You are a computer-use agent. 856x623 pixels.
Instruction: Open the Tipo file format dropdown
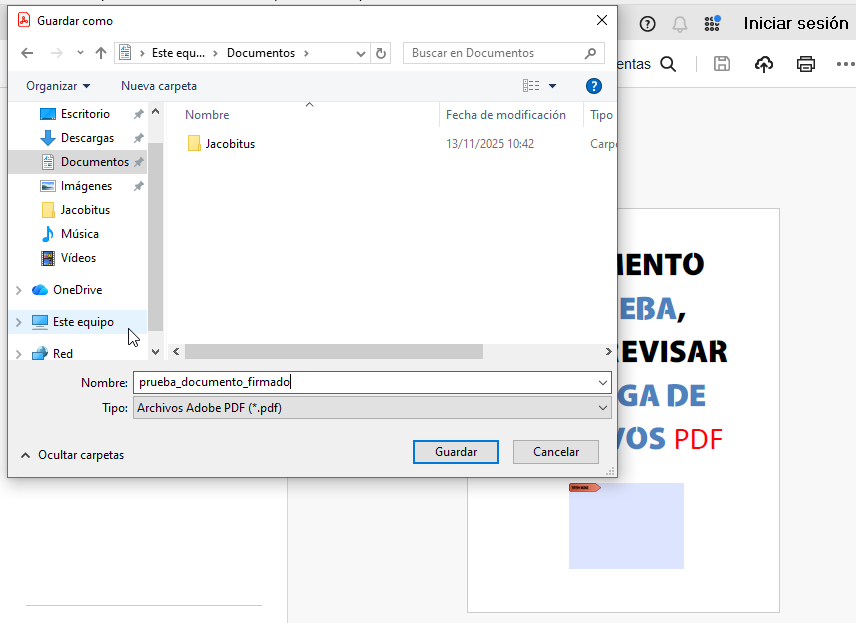tap(371, 408)
